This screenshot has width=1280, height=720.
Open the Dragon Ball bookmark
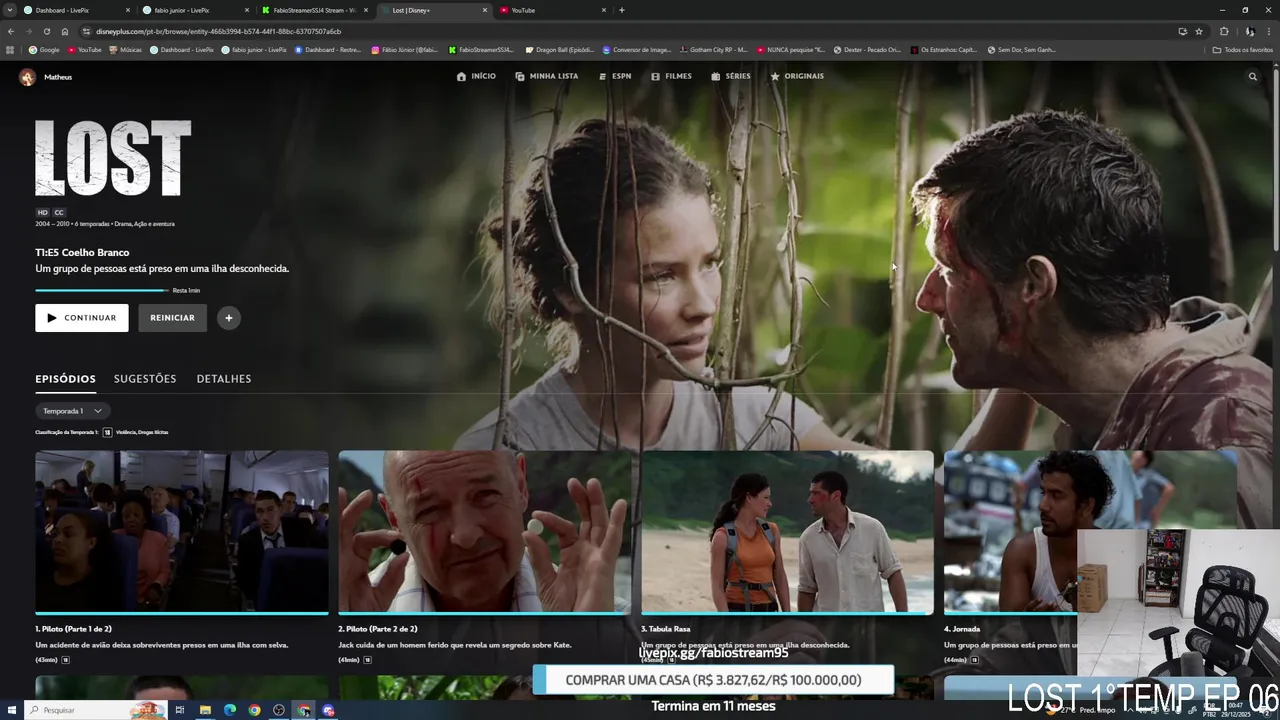(559, 50)
